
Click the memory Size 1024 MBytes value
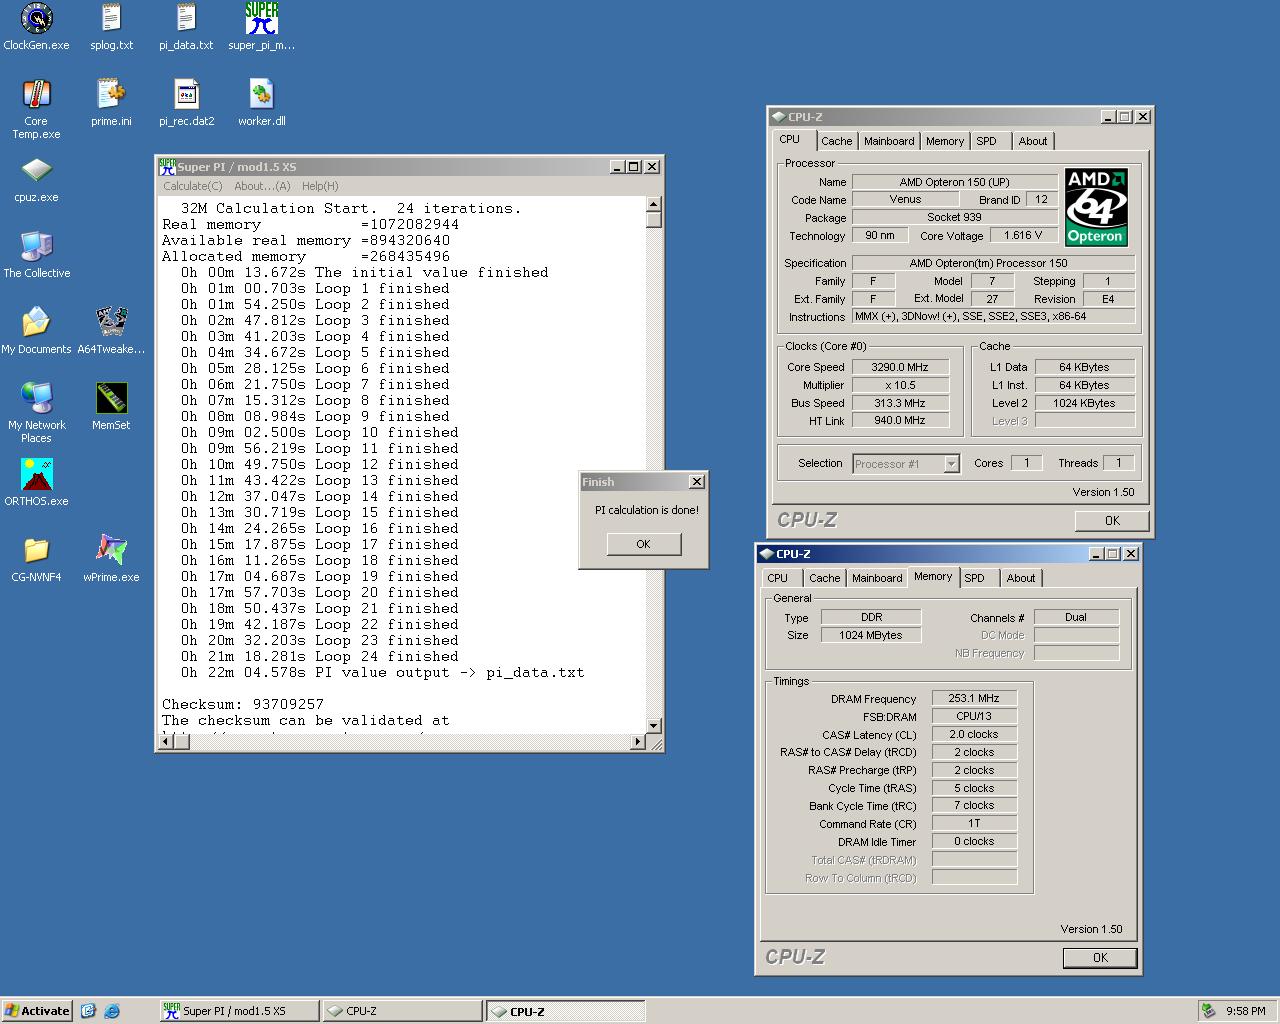tap(871, 635)
